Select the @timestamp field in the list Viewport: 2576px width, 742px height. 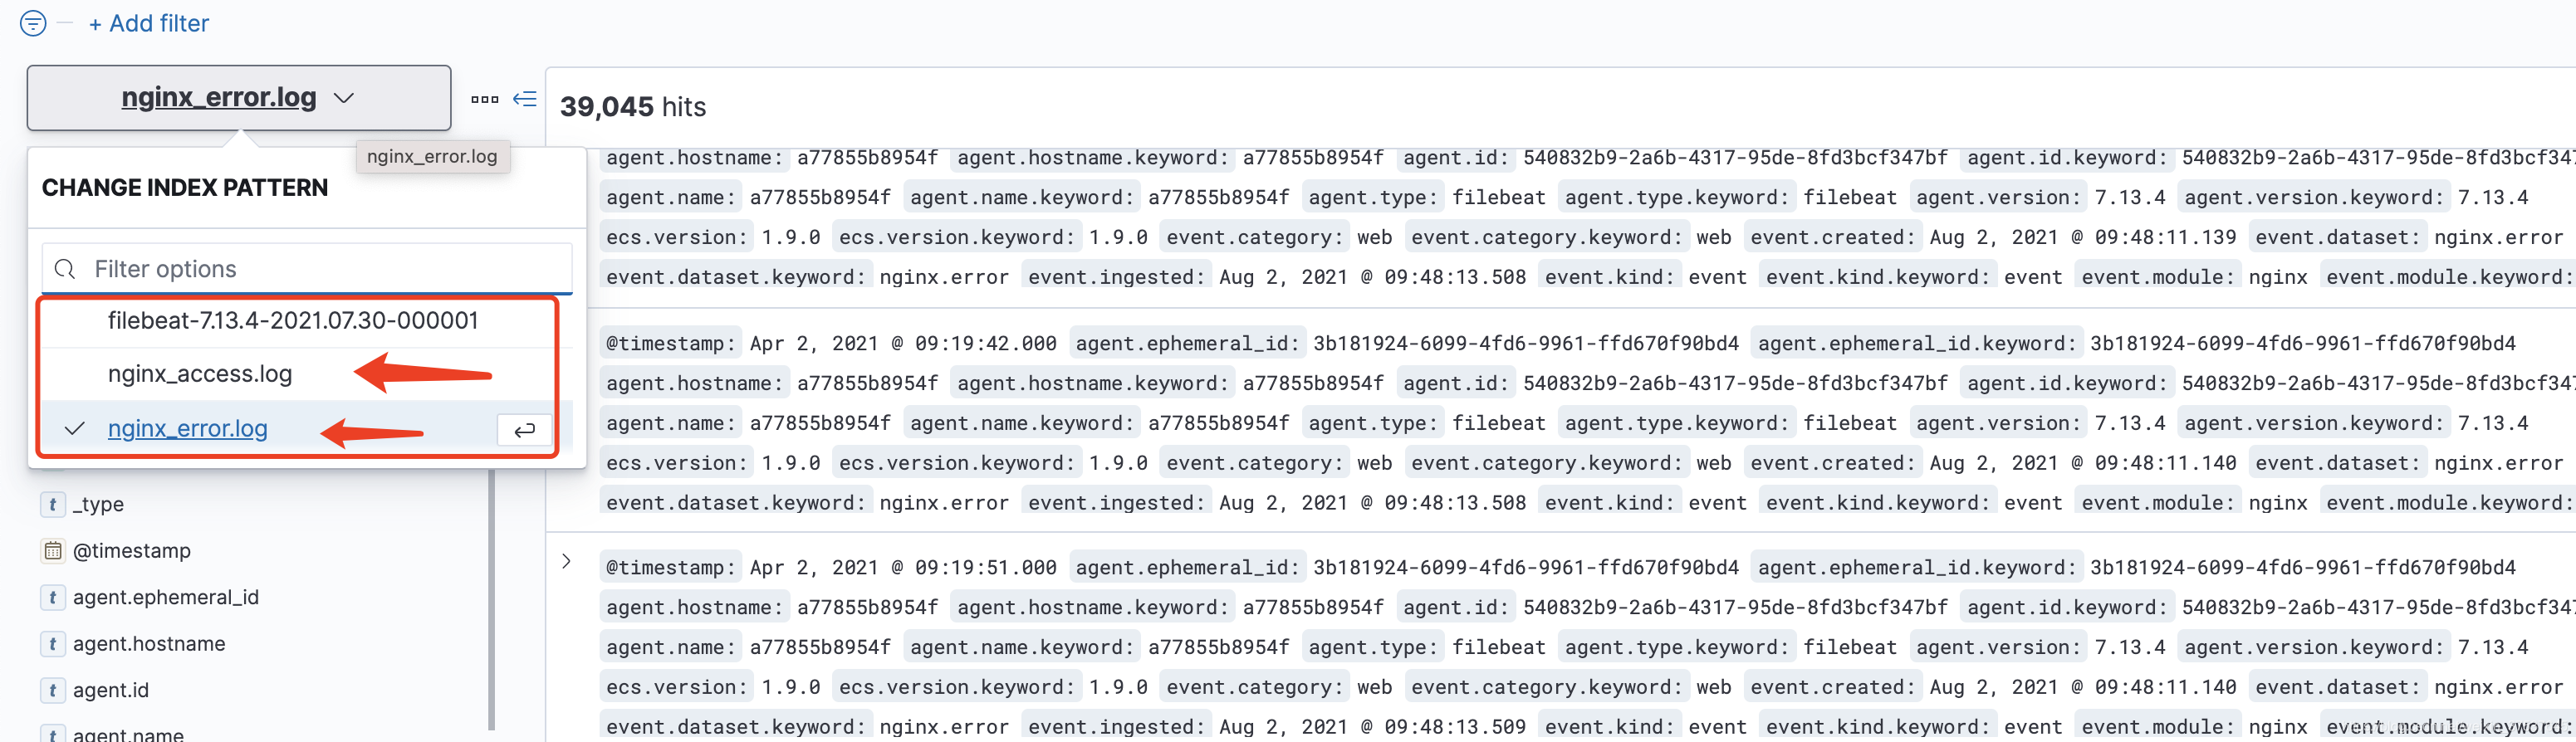coord(132,551)
